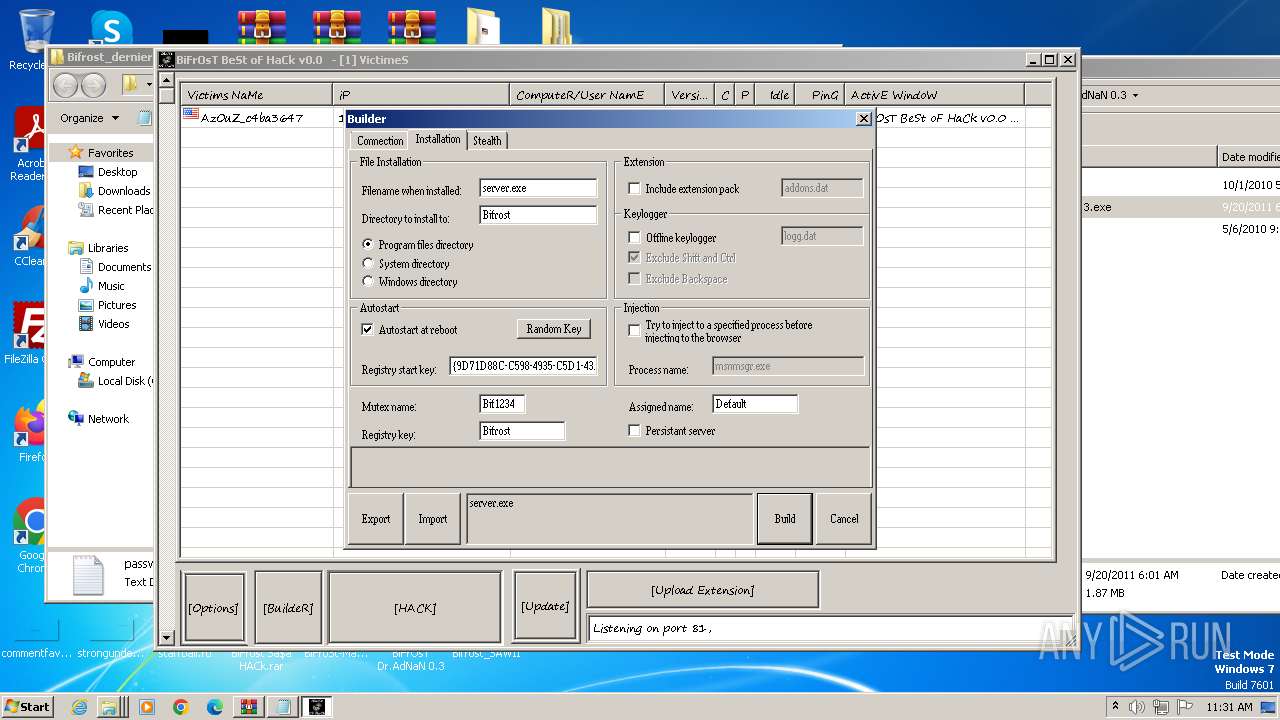Viewport: 1280px width, 720px height.
Task: Click the Export button
Action: coord(376,518)
